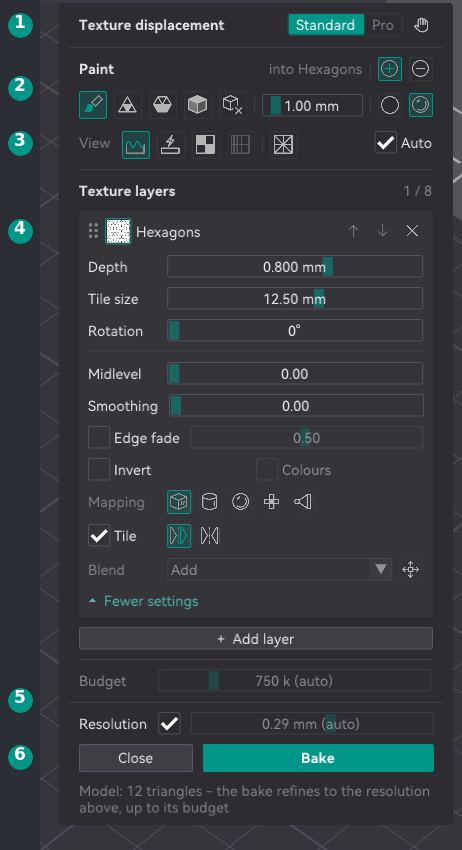The width and height of the screenshot is (462, 850).
Task: Remove the Hexagons layer with the X
Action: click(412, 231)
